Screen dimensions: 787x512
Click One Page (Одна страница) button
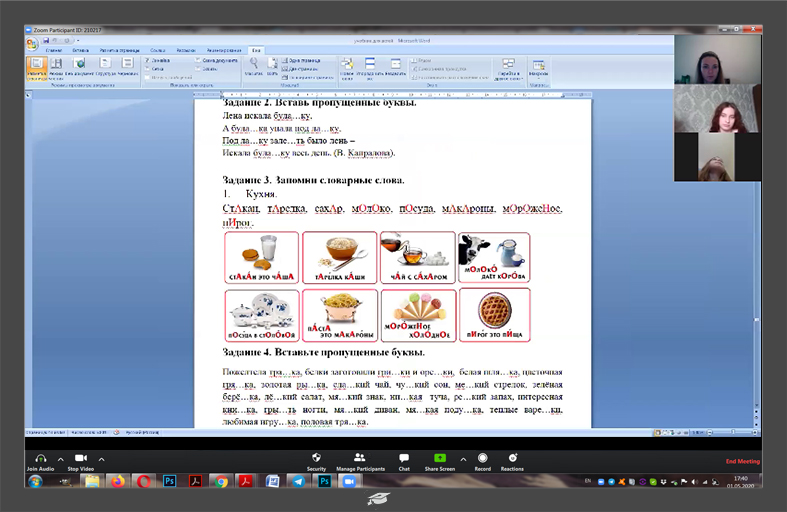(x=301, y=60)
